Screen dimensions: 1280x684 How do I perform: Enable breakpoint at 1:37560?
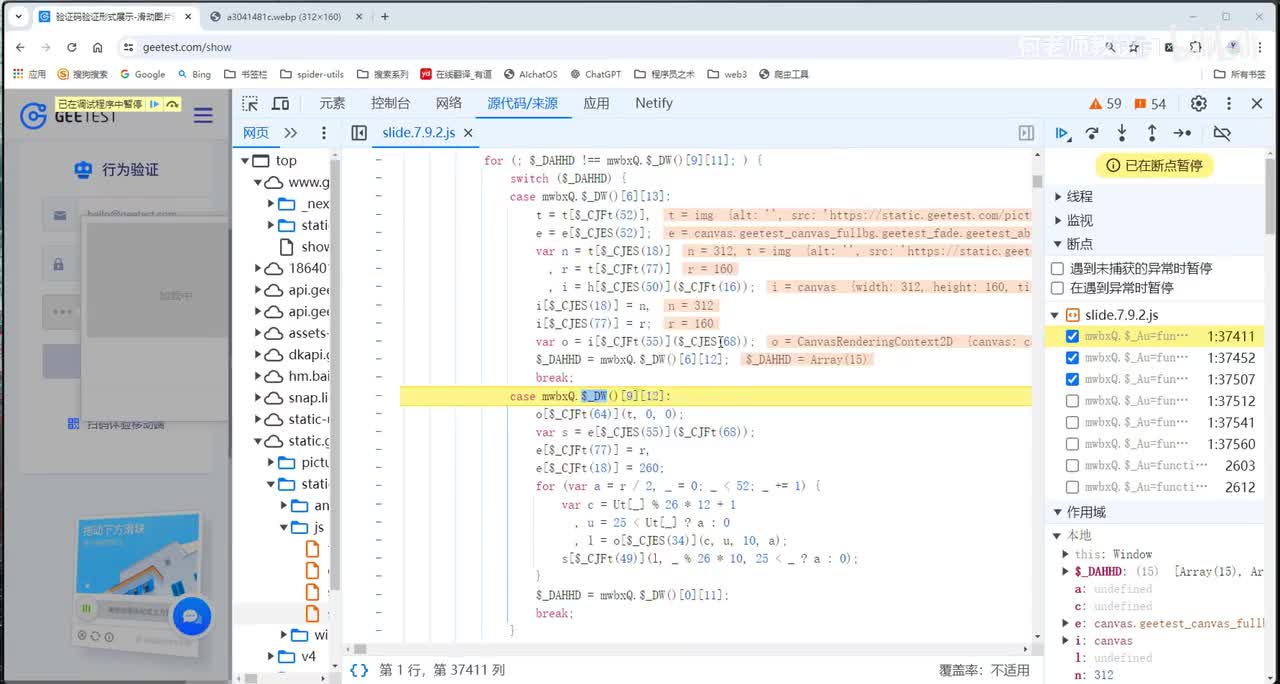[x=1072, y=444]
